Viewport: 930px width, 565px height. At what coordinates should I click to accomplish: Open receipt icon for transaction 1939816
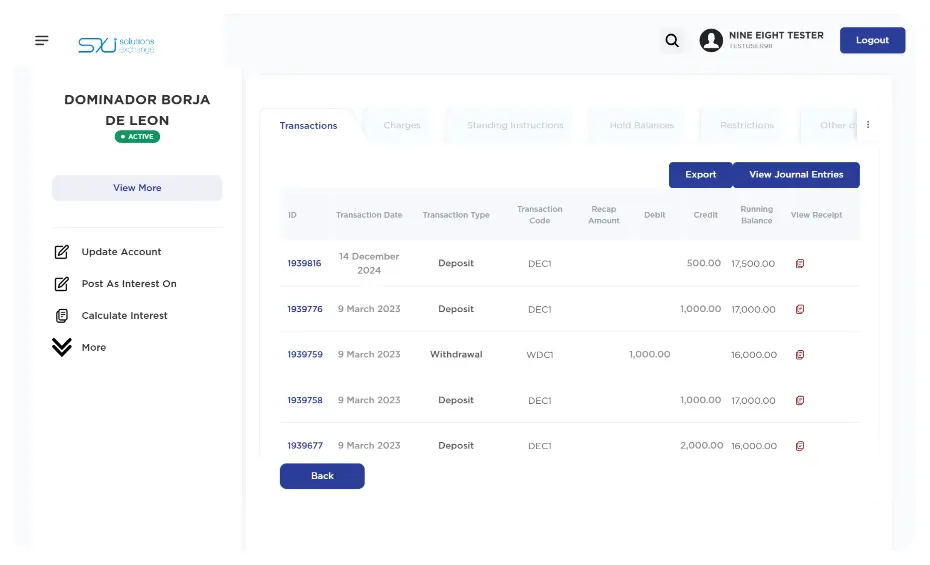pos(800,264)
